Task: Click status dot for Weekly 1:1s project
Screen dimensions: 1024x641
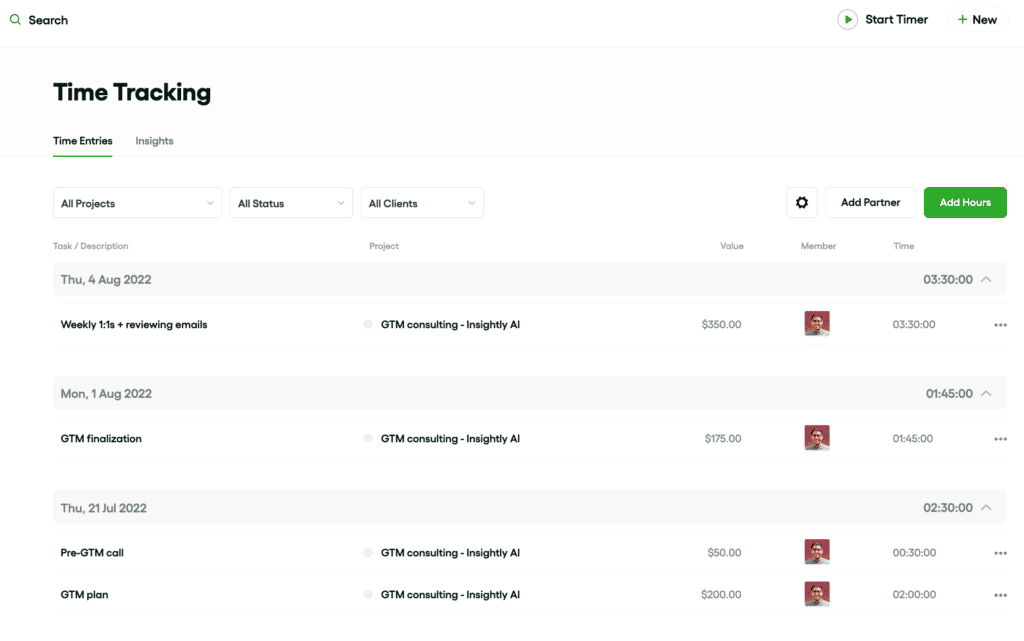Action: pyautogui.click(x=368, y=324)
